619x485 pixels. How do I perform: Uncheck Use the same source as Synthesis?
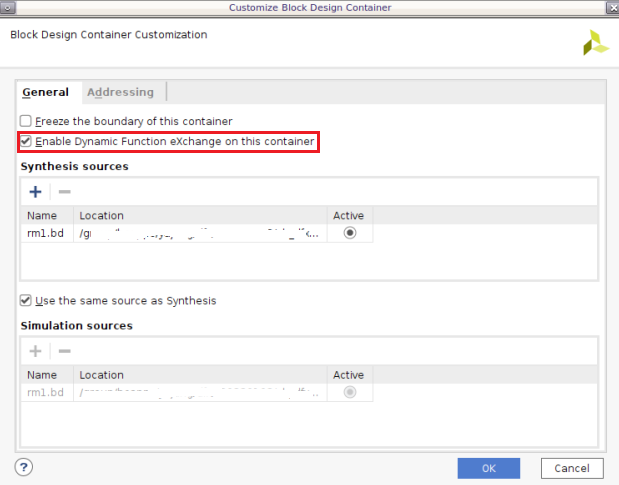click(x=26, y=300)
